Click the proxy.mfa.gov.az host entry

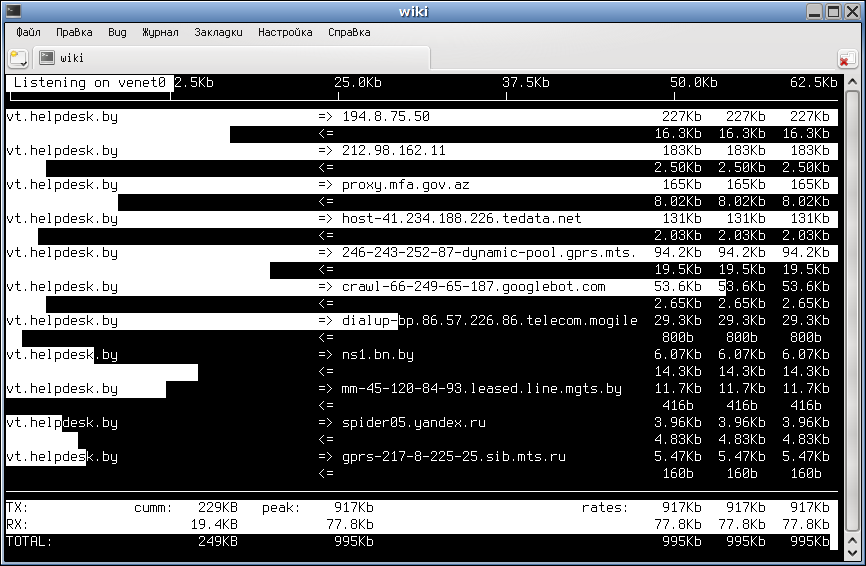point(405,185)
